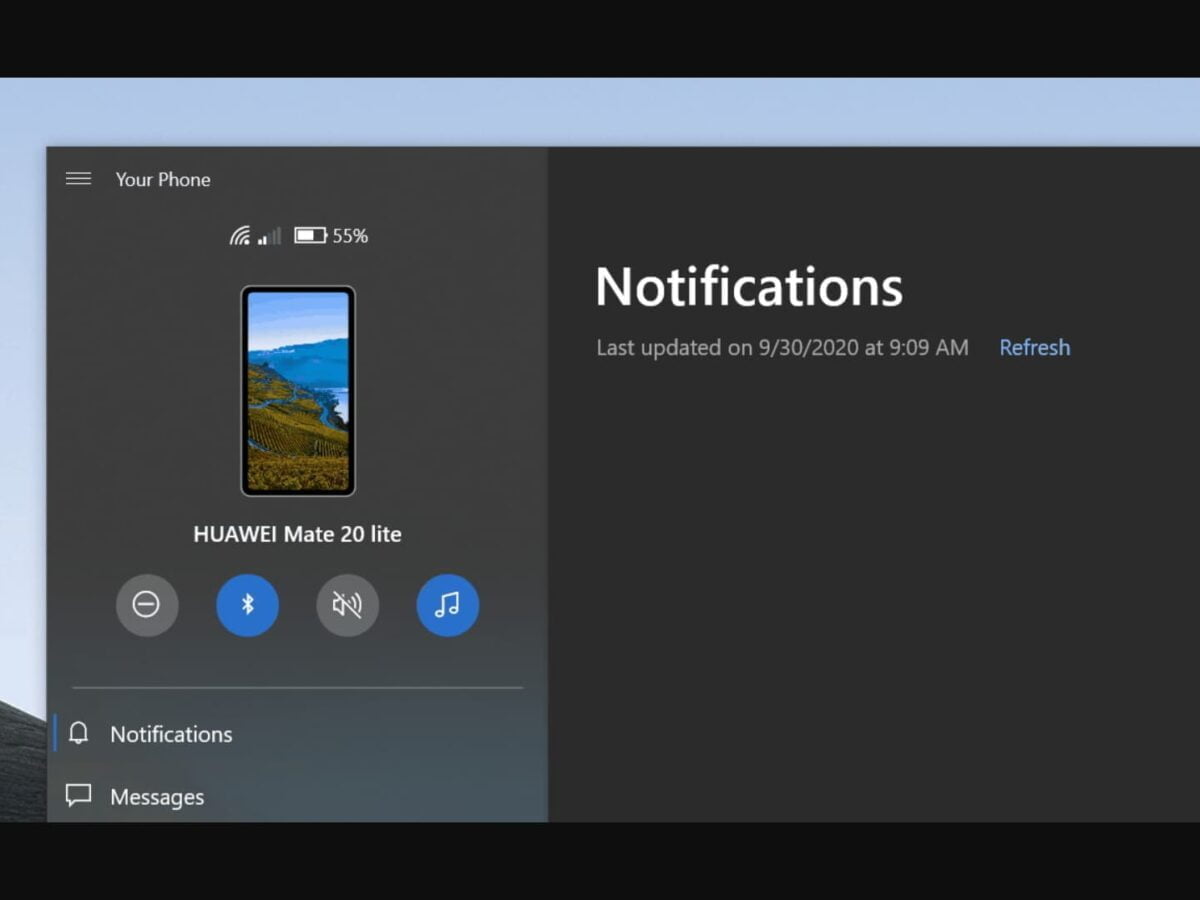The height and width of the screenshot is (900, 1200).
Task: Toggle Do Not Disturb on the phone
Action: pos(147,605)
